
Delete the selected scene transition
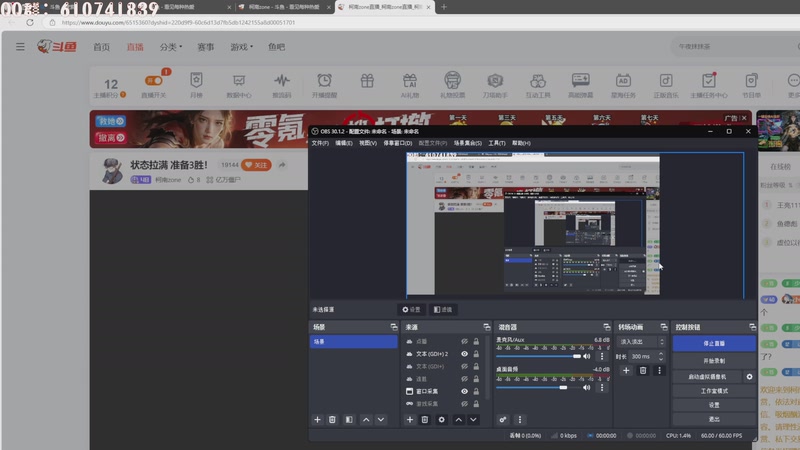(643, 370)
